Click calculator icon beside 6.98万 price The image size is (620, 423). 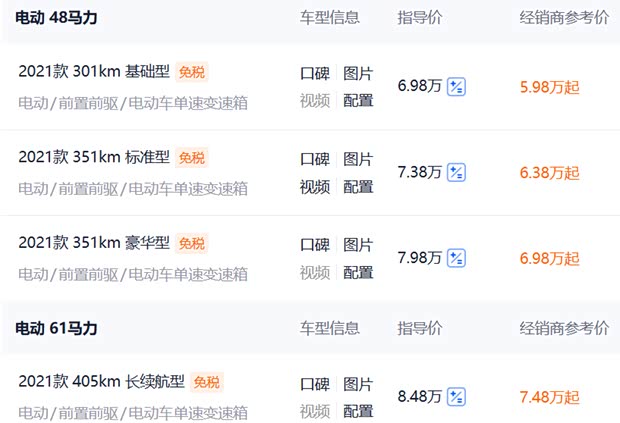456,87
